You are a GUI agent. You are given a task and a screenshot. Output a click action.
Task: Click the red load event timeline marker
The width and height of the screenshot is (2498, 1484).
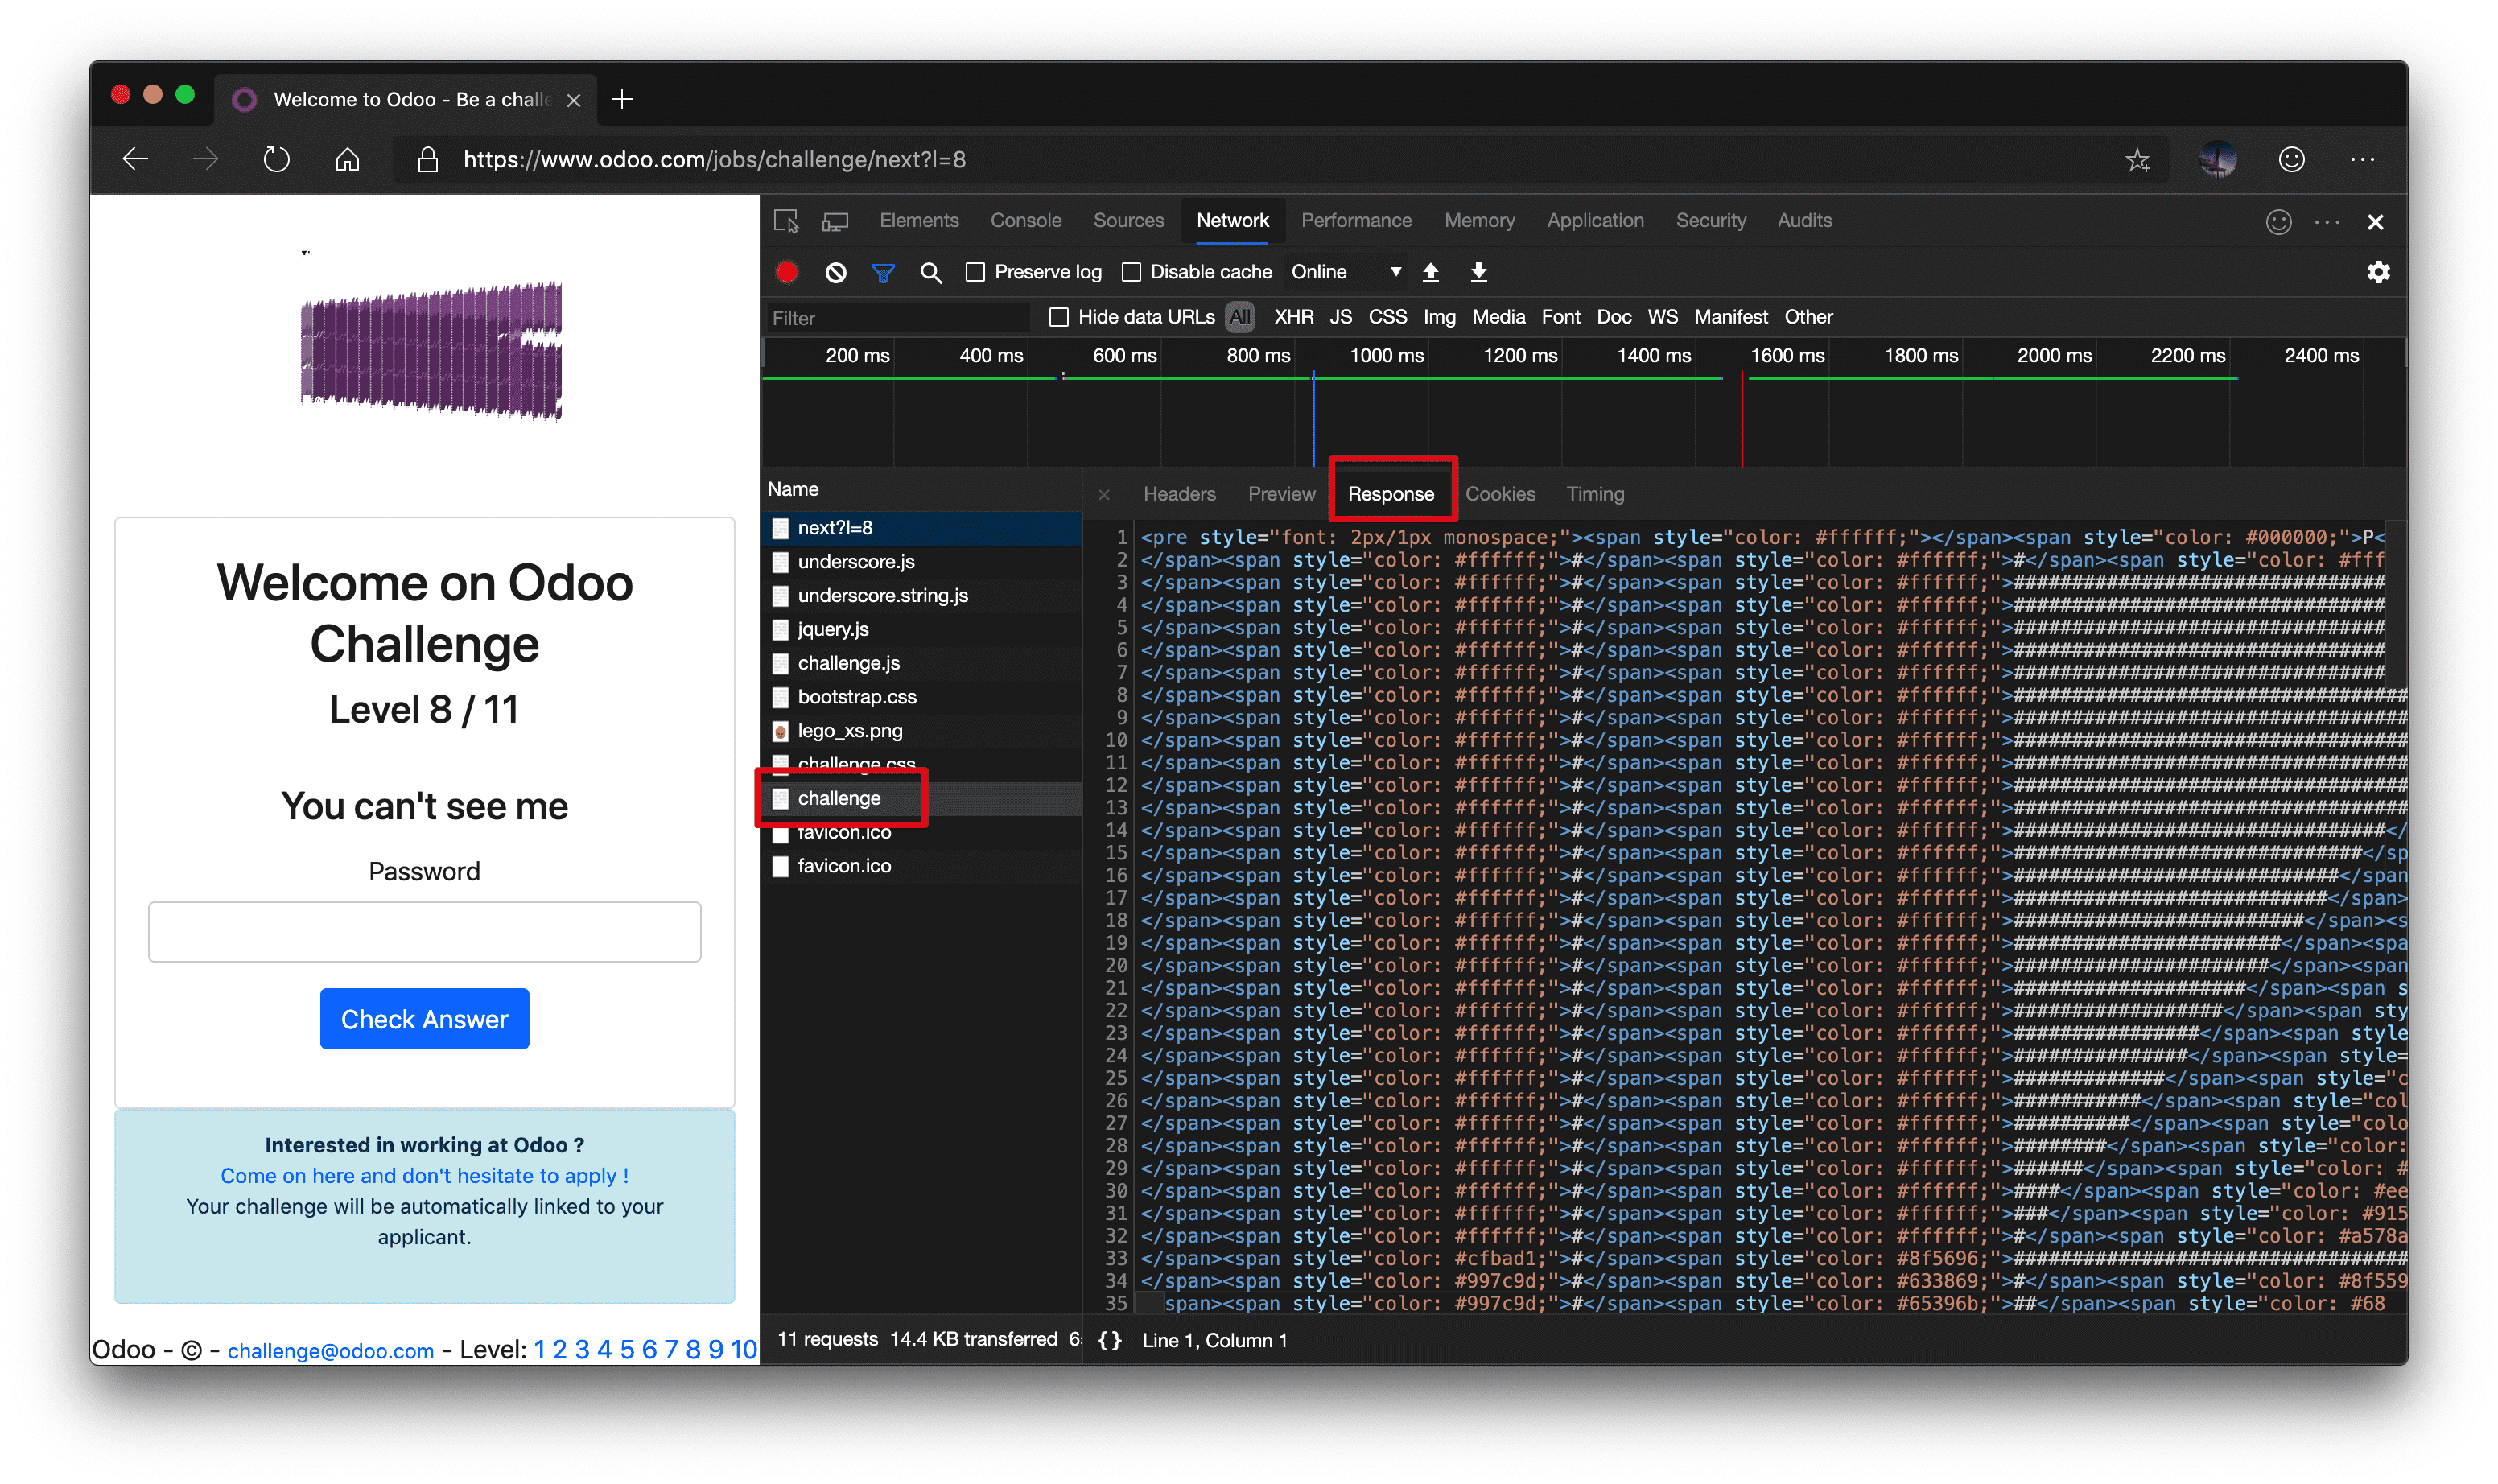click(1741, 418)
